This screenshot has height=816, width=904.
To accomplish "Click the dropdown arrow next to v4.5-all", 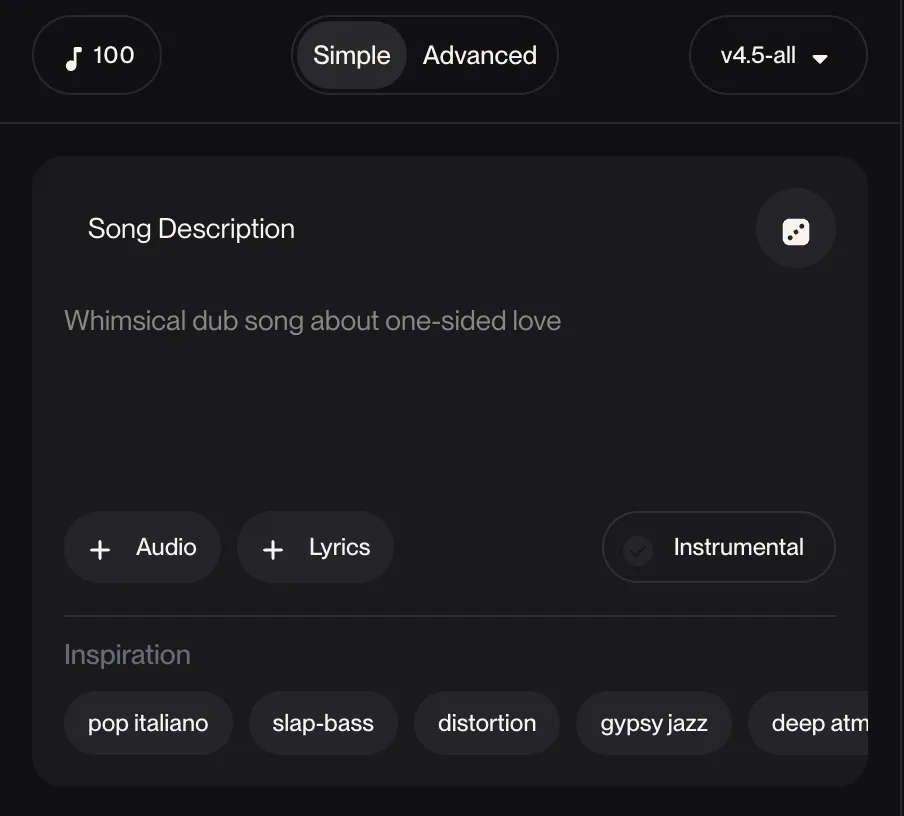I will (820, 58).
